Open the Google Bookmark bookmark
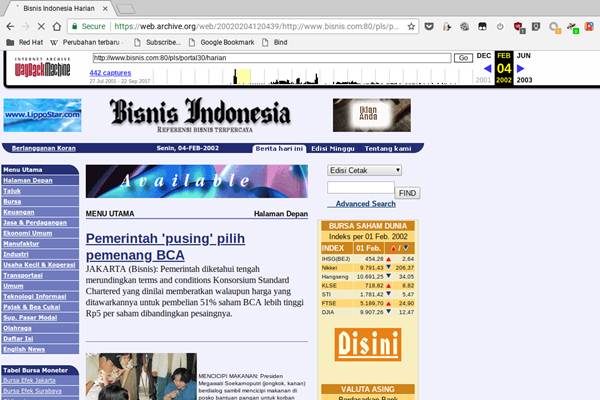This screenshot has width=600, height=400. pyautogui.click(x=221, y=42)
